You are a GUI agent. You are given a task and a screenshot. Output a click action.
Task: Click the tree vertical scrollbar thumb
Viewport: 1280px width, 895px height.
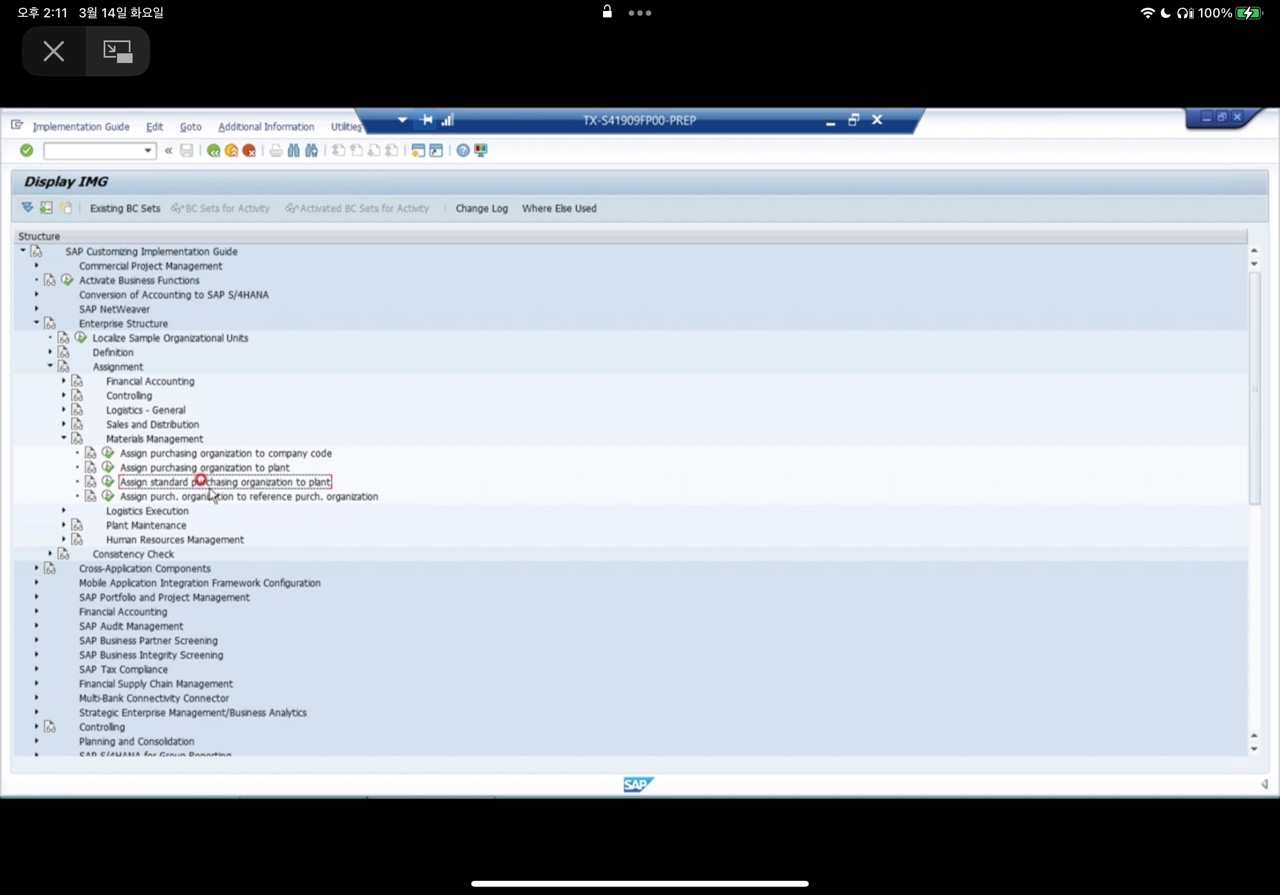(x=1255, y=386)
